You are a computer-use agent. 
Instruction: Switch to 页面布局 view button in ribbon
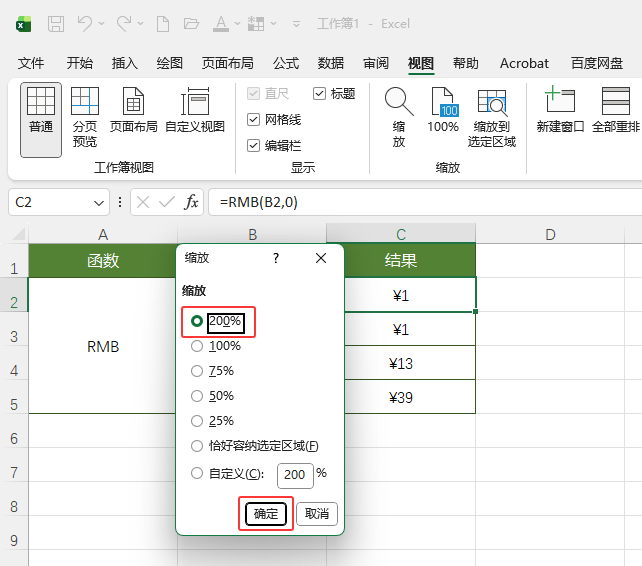point(133,111)
